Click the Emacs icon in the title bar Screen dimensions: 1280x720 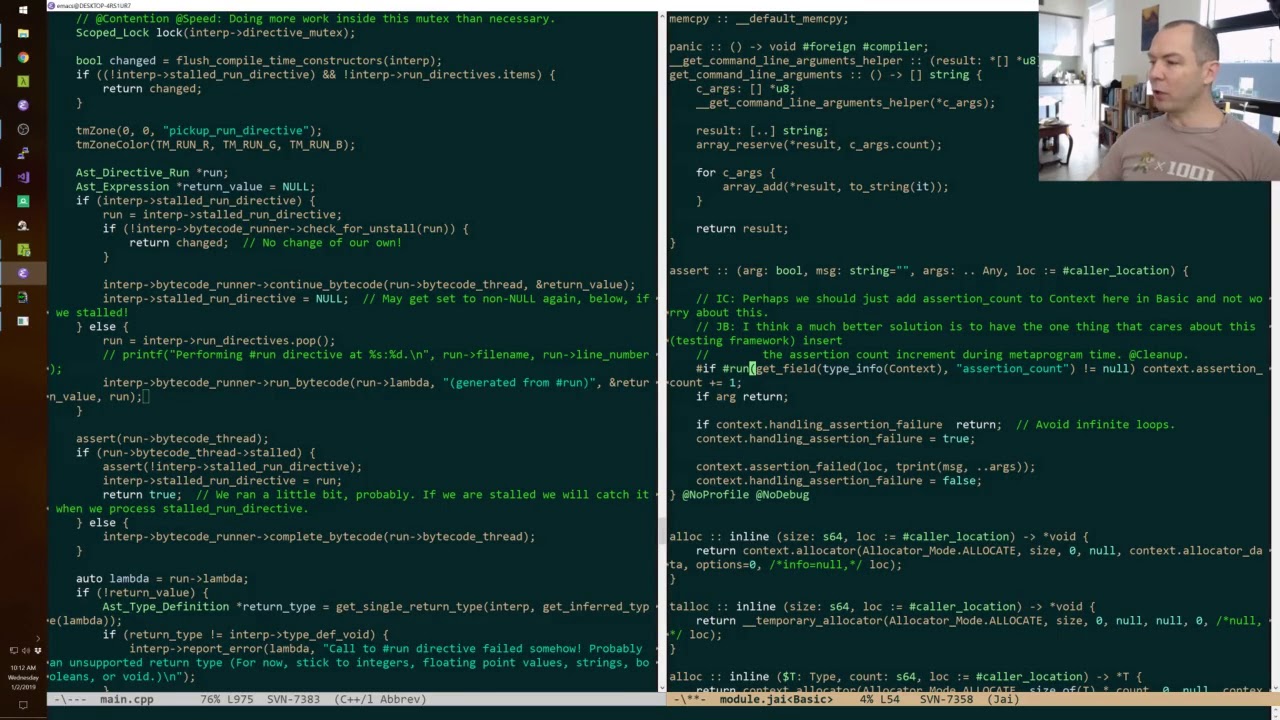[51, 5]
